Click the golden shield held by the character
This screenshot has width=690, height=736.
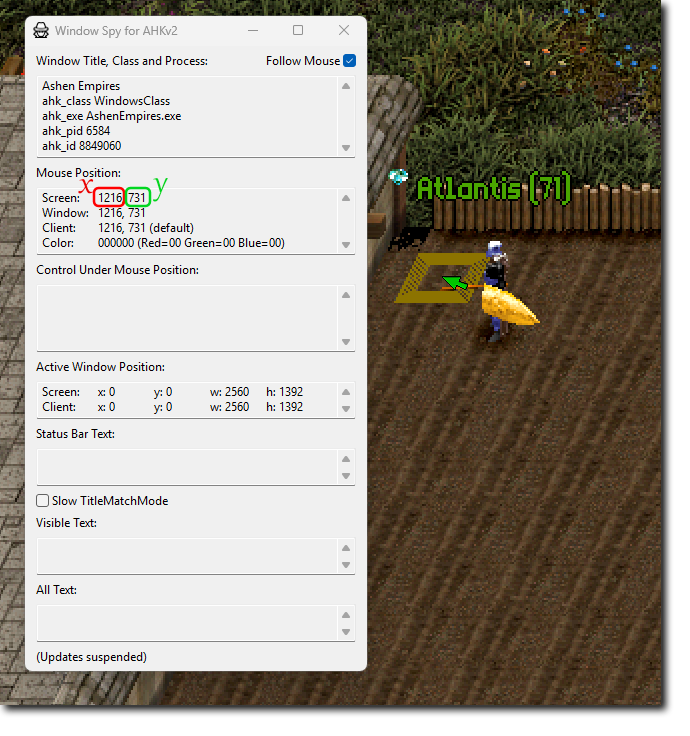510,307
